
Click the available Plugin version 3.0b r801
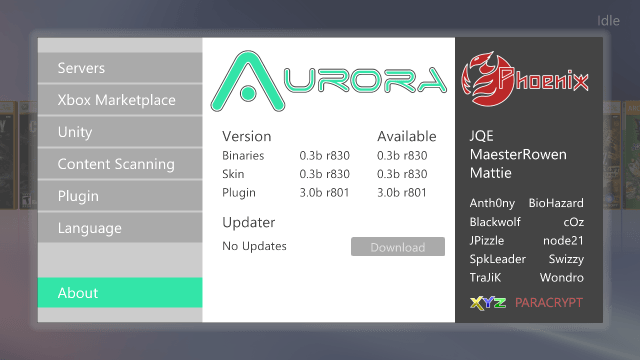[402, 193]
